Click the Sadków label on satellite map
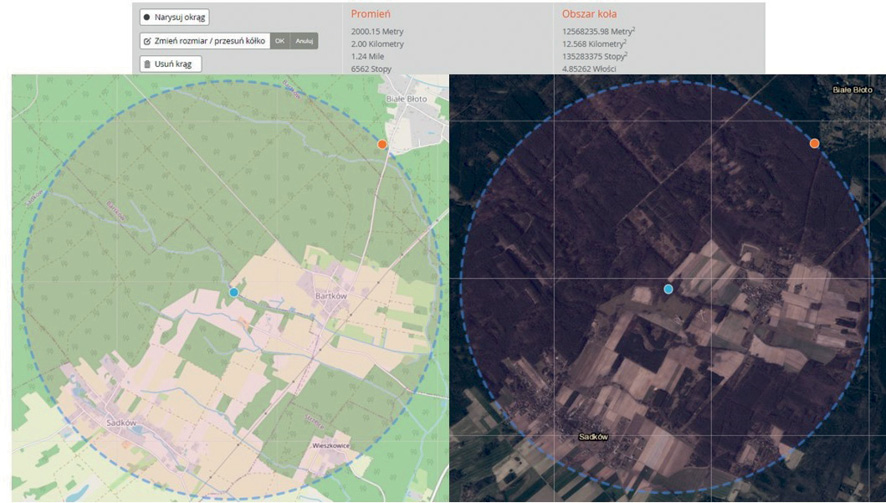886x503 pixels. coord(593,437)
